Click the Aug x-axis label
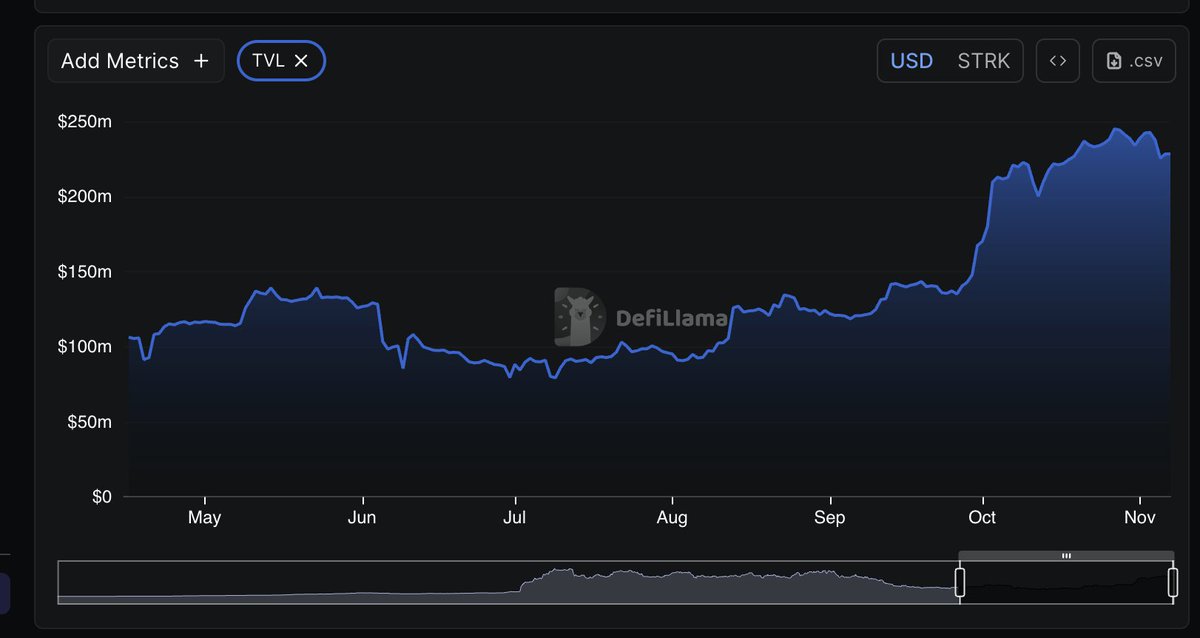Image resolution: width=1200 pixels, height=638 pixels. pos(672,518)
